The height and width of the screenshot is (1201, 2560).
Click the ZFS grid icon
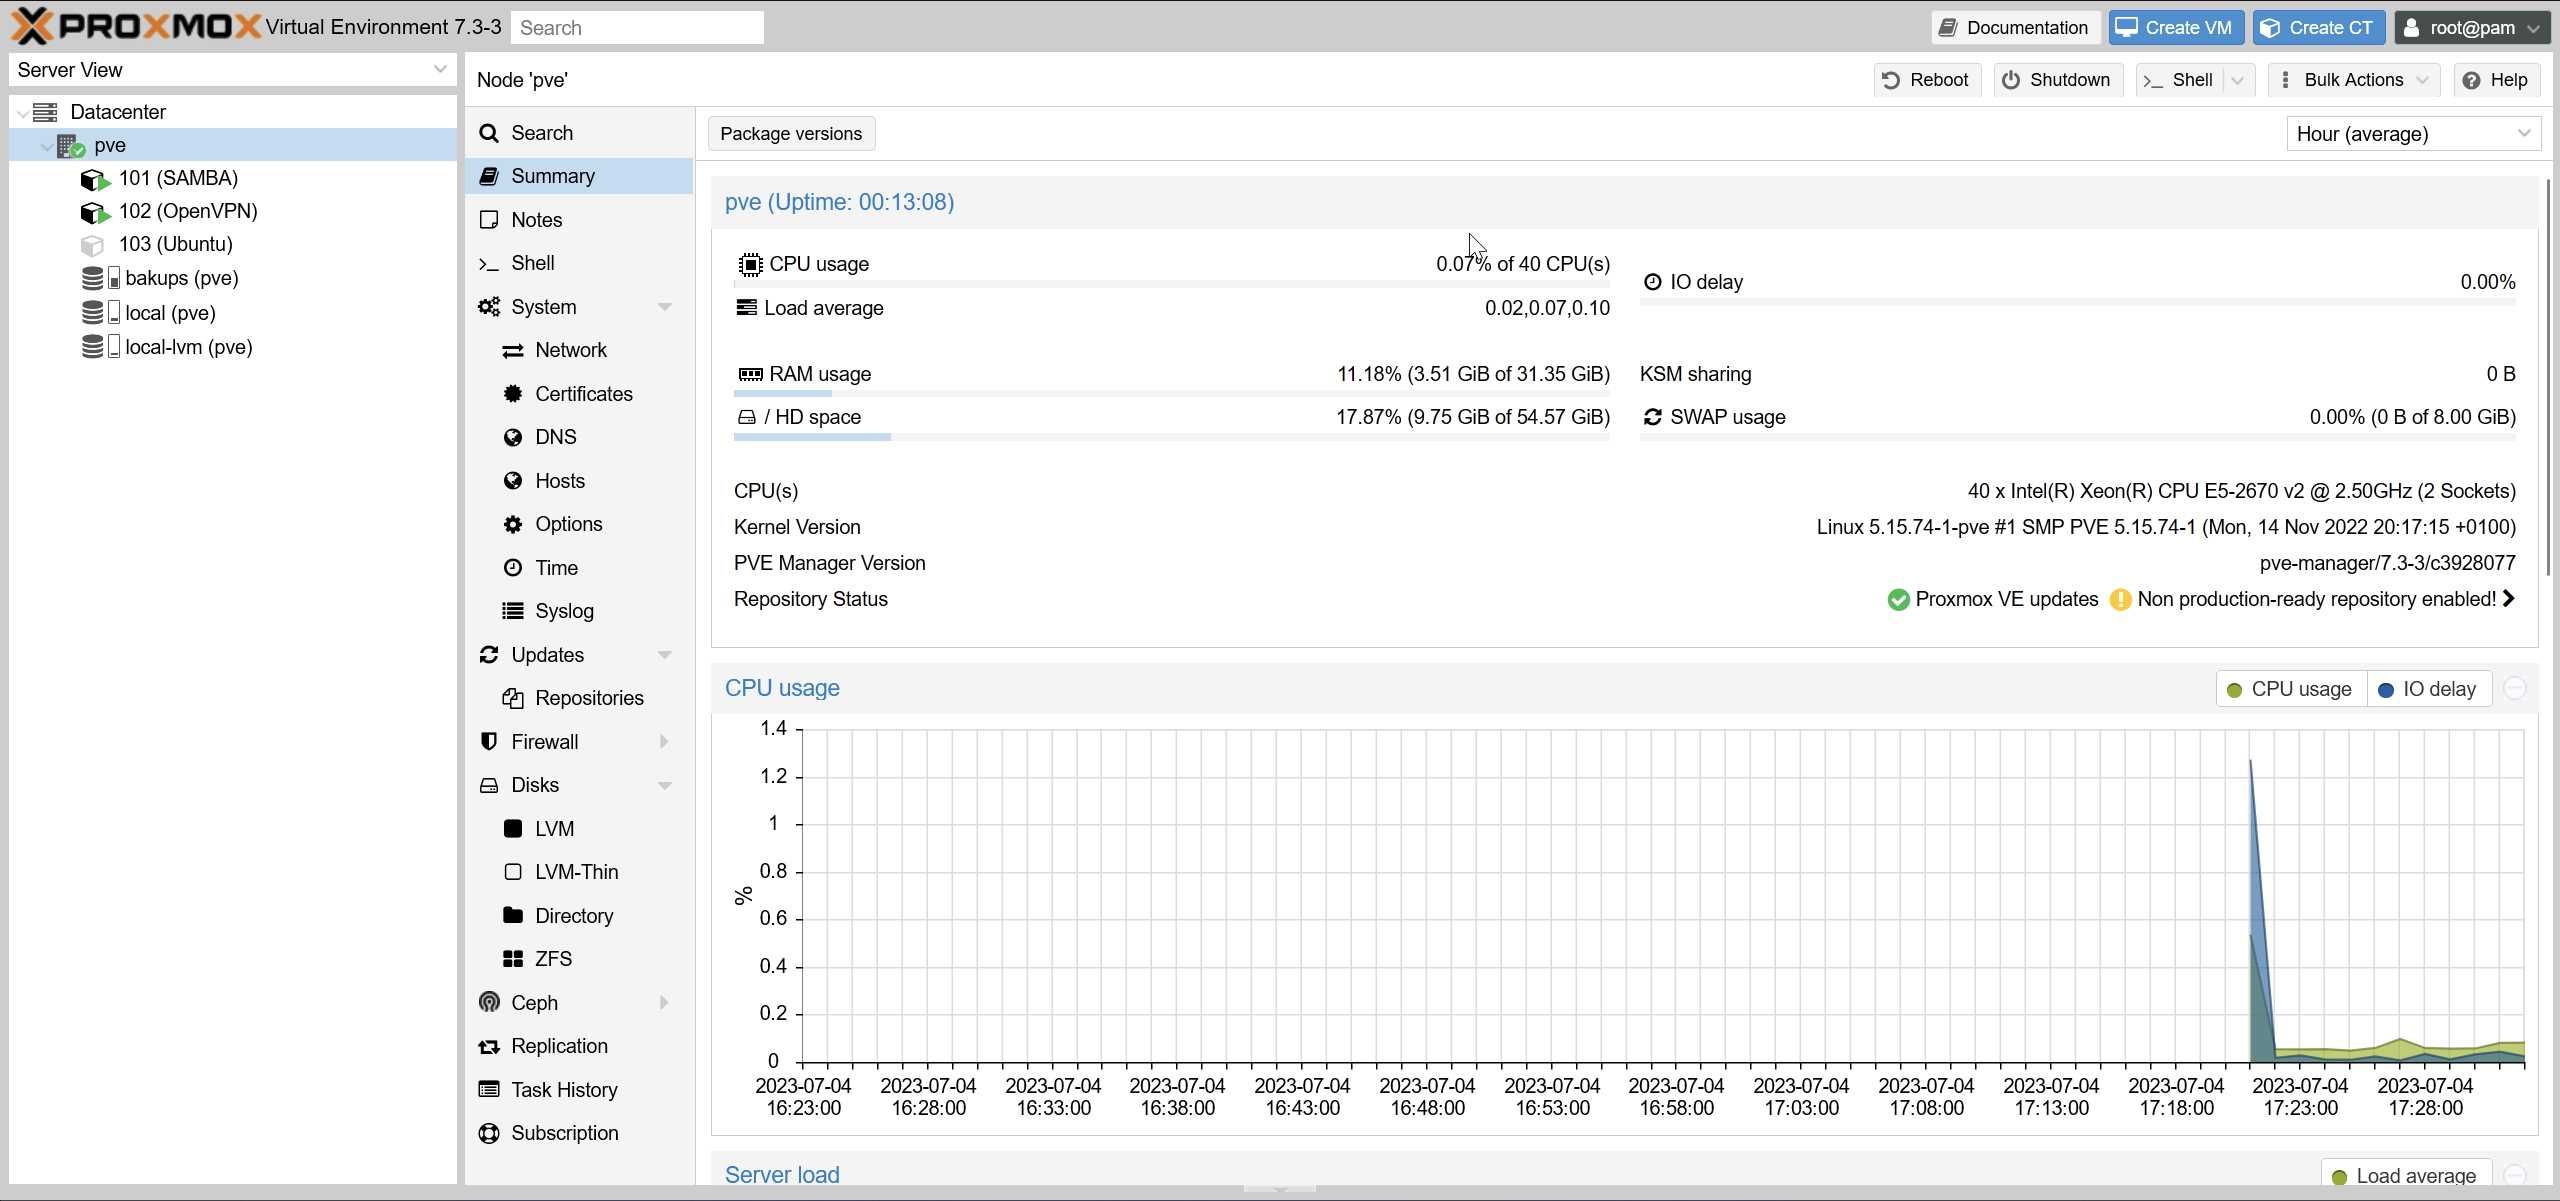pos(513,959)
